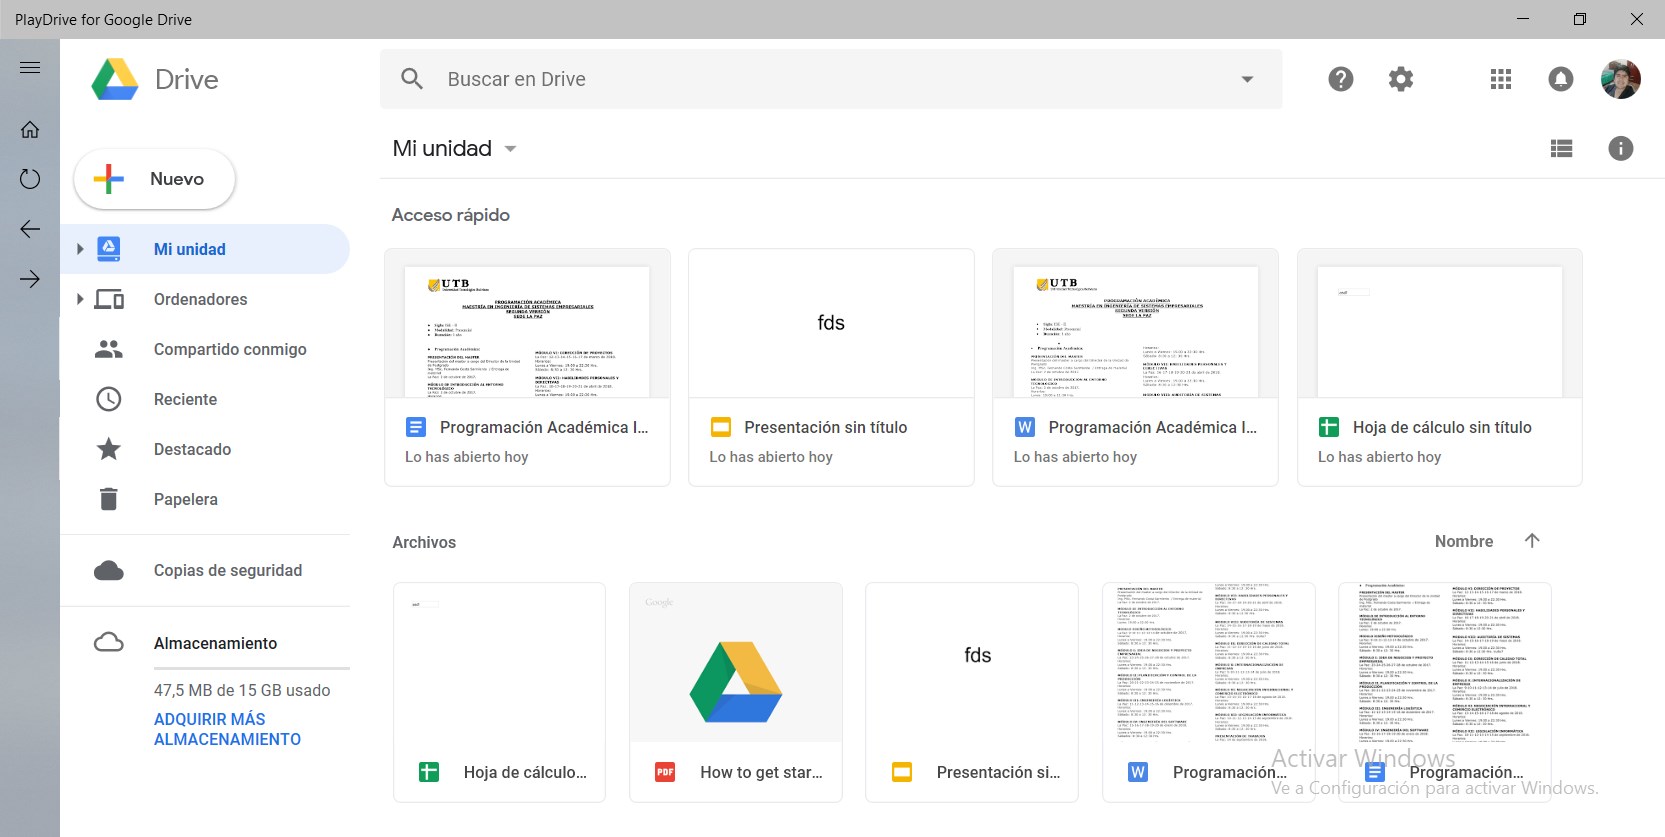Open the notifications bell icon

point(1560,79)
